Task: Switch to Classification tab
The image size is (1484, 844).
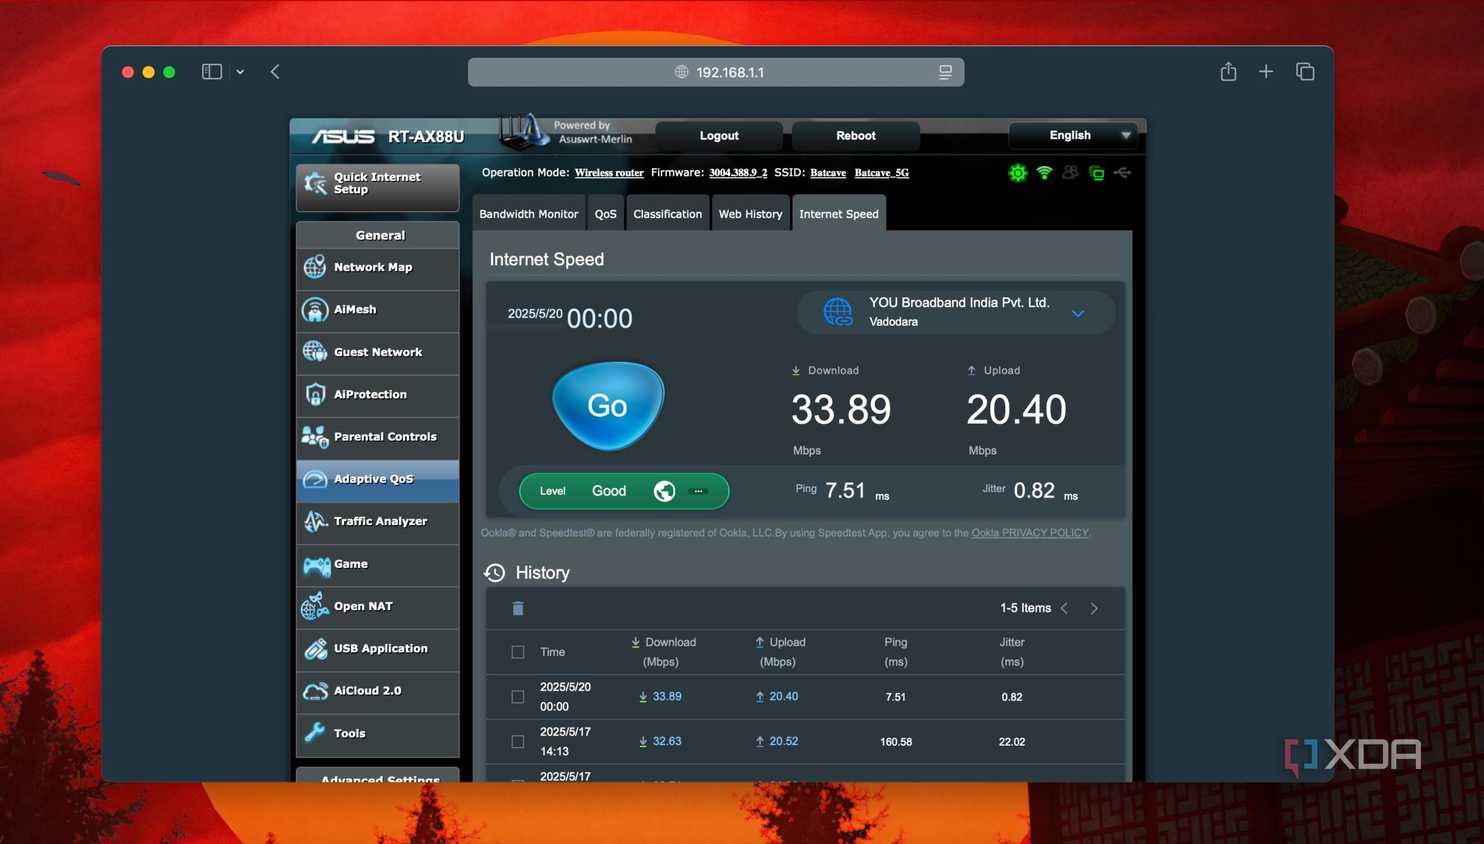Action: (x=667, y=214)
